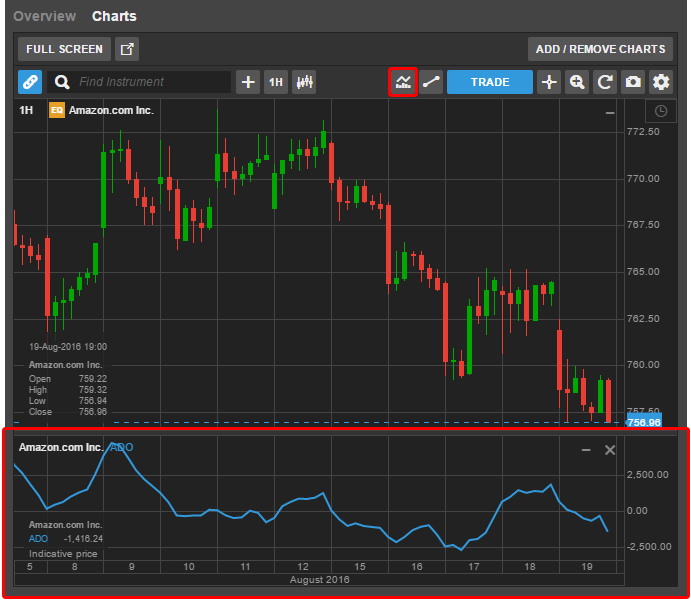Click ADD / REMOVE CHARTS button
Viewport: 691px width, 601px height.
(600, 49)
